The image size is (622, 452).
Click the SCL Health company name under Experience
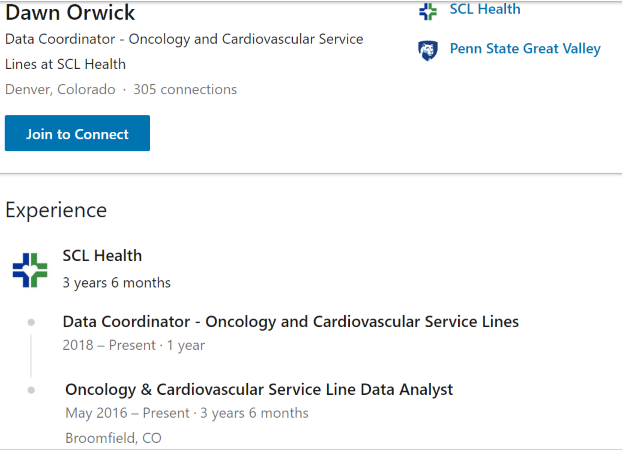coord(102,256)
